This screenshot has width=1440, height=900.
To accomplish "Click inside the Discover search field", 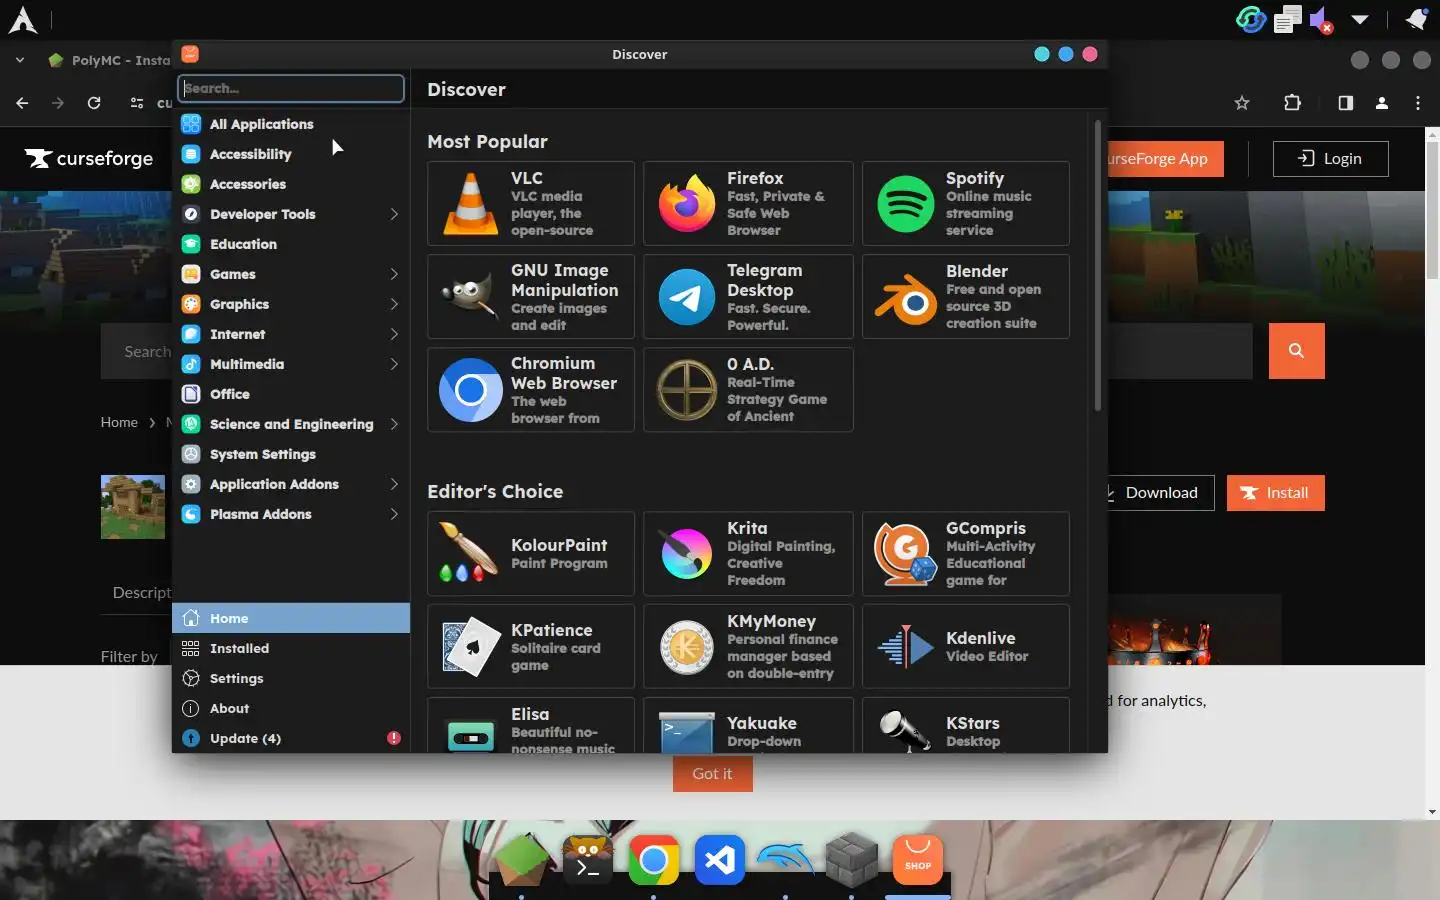I will pos(291,88).
